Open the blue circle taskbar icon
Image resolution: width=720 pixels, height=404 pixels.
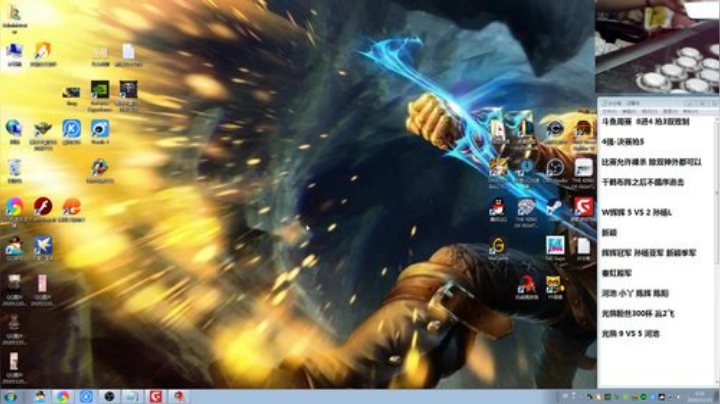[86, 397]
